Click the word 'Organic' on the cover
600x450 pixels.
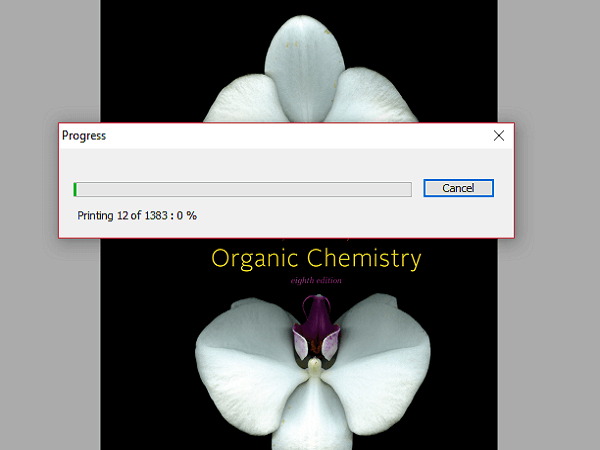coord(255,259)
